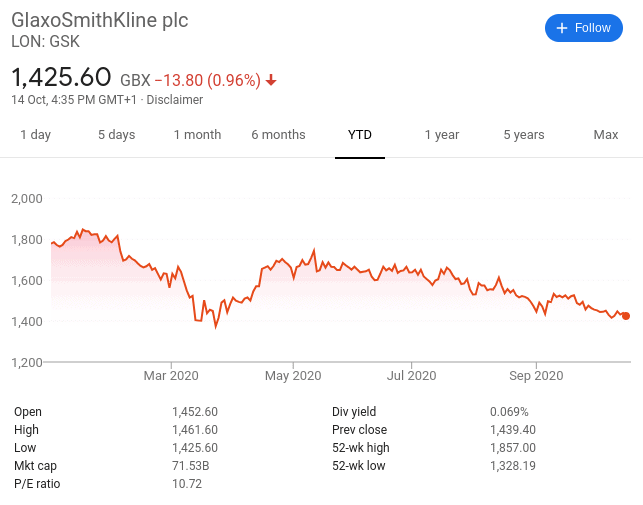This screenshot has height=505, width=643.
Task: Click the Mar 2020 axis label
Action: tap(171, 375)
